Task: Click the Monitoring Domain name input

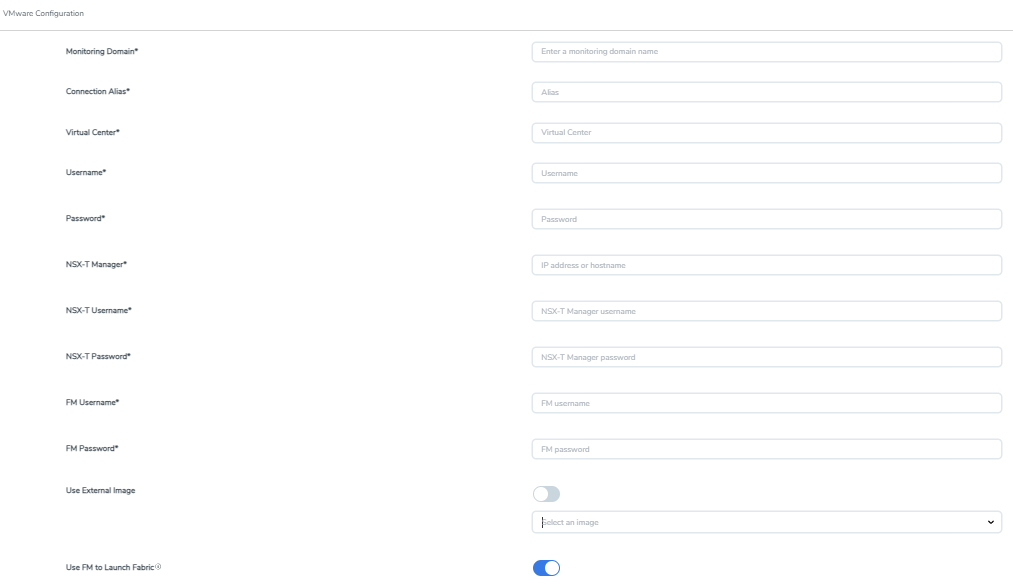Action: pos(766,52)
